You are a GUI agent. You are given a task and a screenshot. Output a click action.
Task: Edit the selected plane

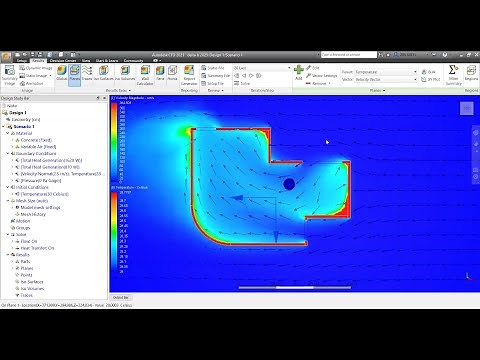tap(313, 68)
